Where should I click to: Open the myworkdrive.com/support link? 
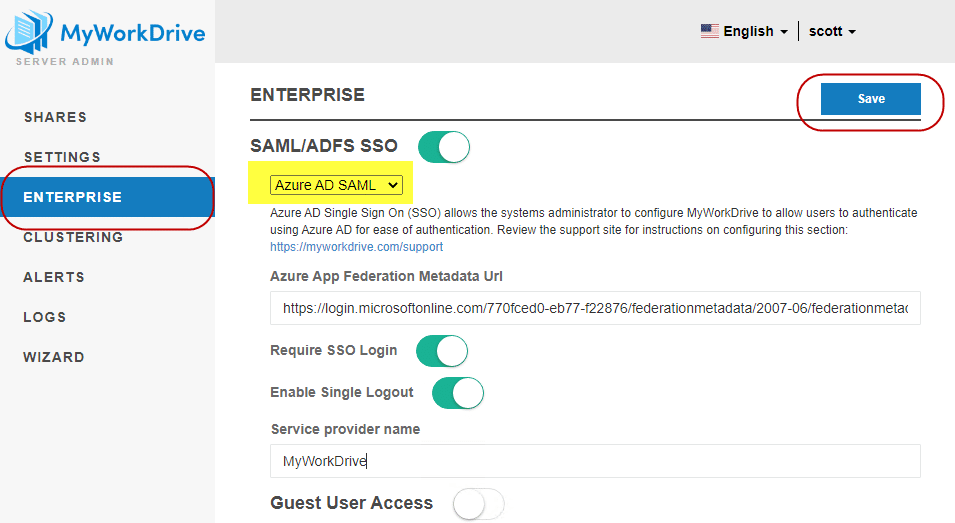coord(356,247)
